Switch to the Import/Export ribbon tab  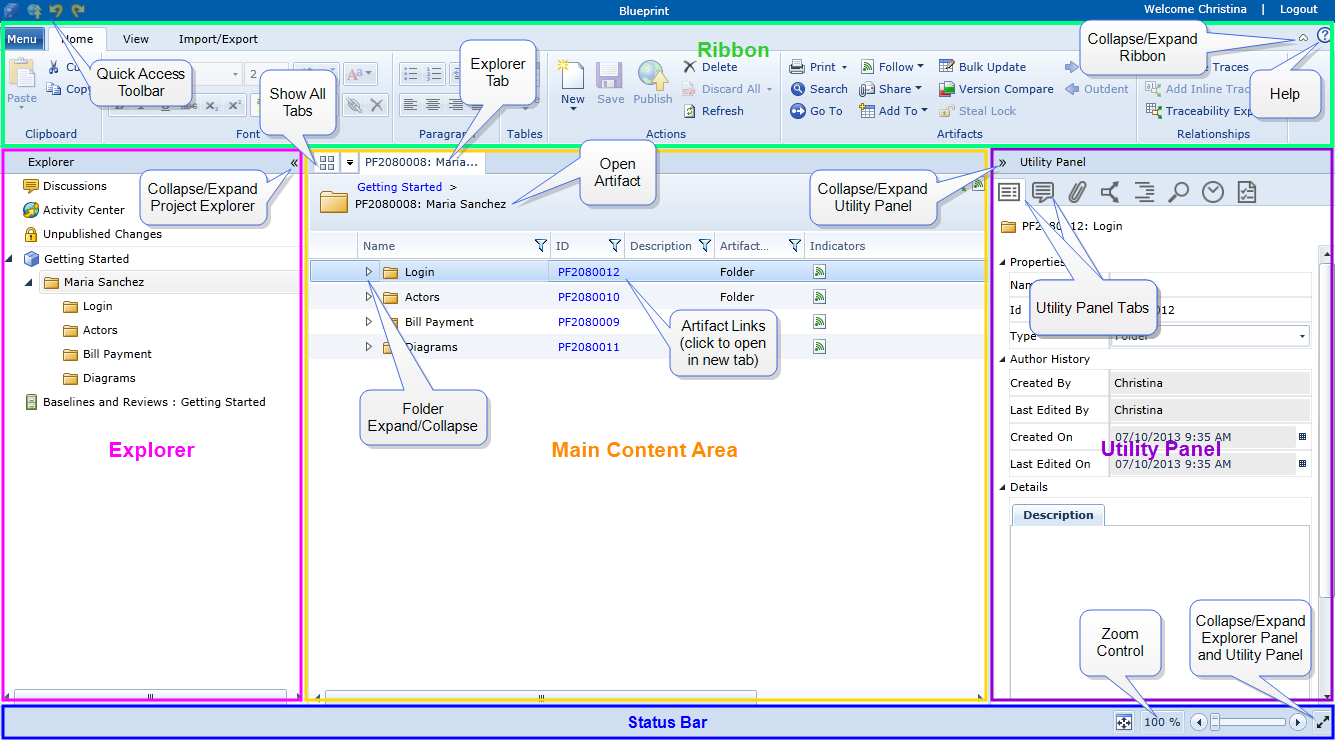(x=218, y=39)
